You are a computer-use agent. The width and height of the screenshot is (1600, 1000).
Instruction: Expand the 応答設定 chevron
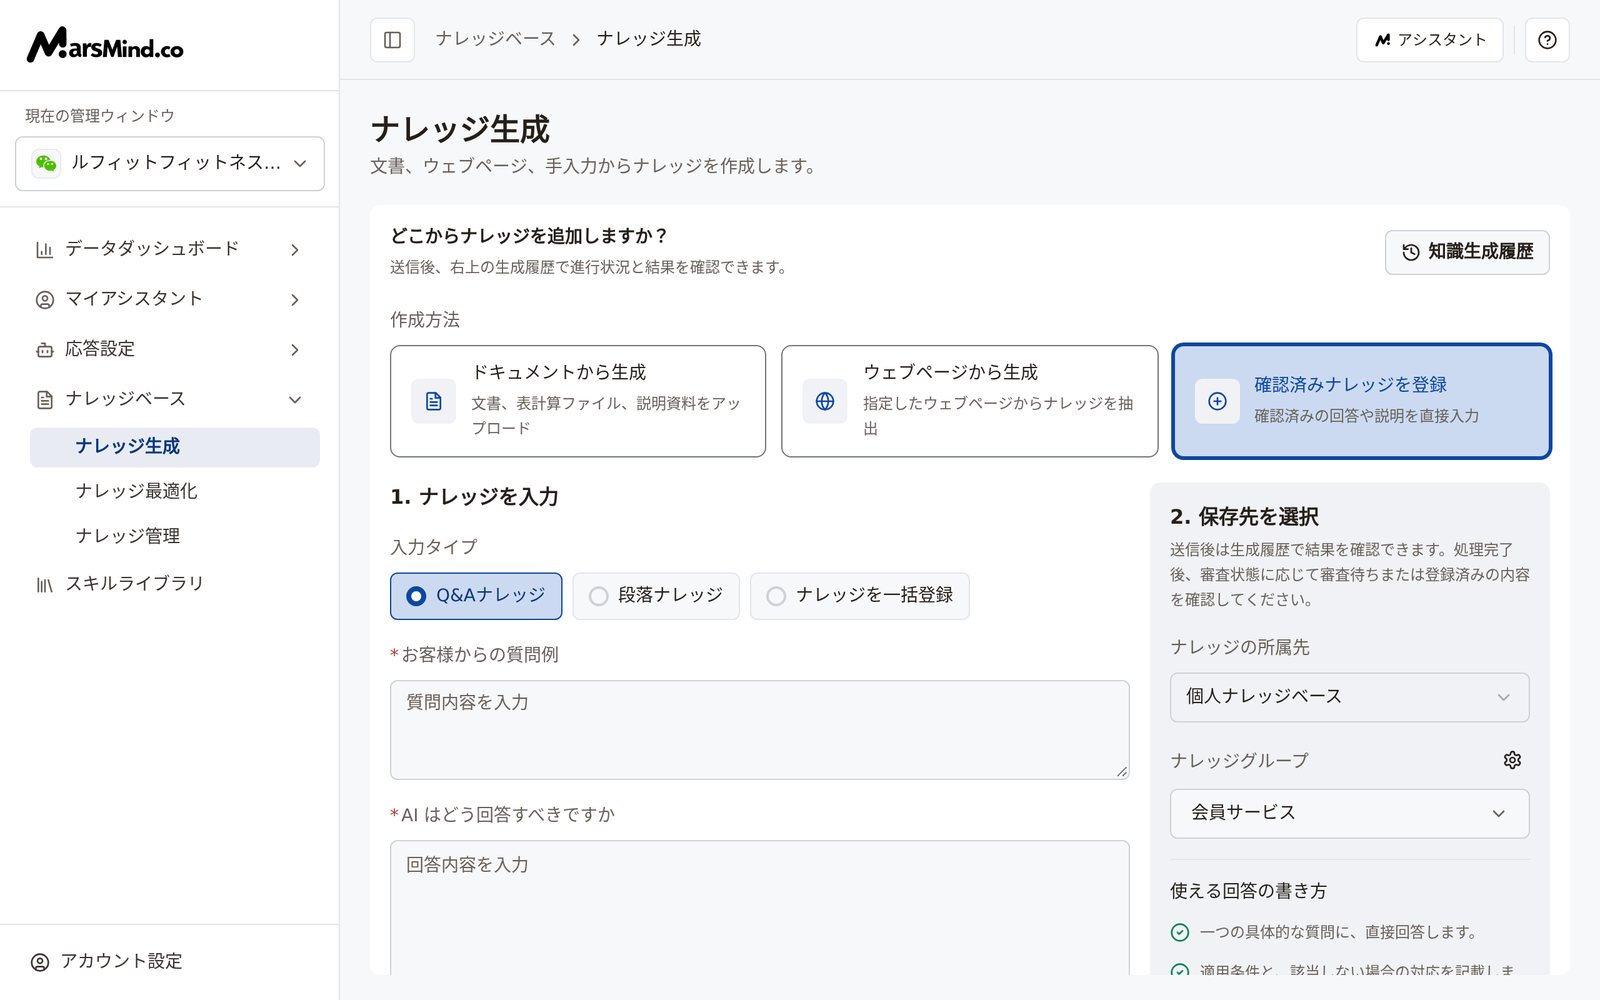click(x=295, y=350)
